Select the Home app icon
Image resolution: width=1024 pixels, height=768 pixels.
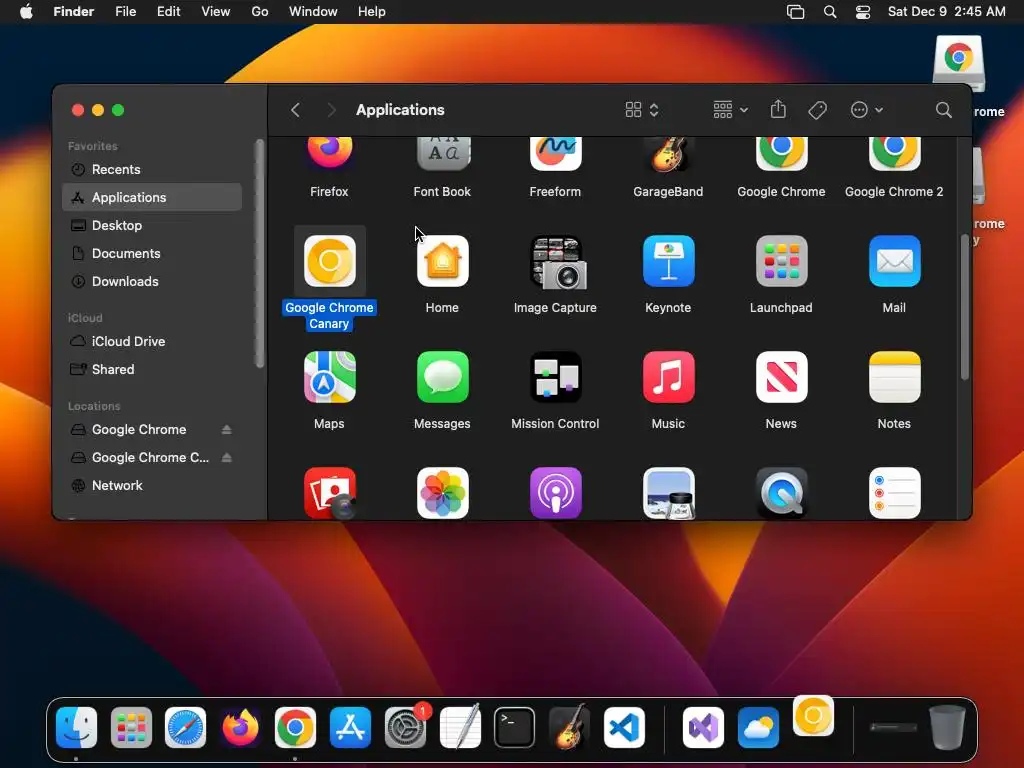443,261
